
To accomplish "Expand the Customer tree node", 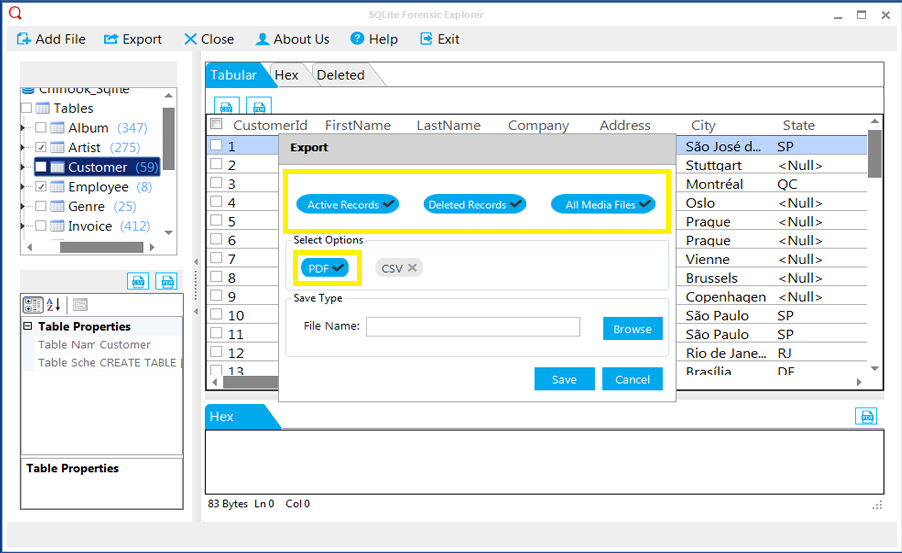I will click(23, 167).
